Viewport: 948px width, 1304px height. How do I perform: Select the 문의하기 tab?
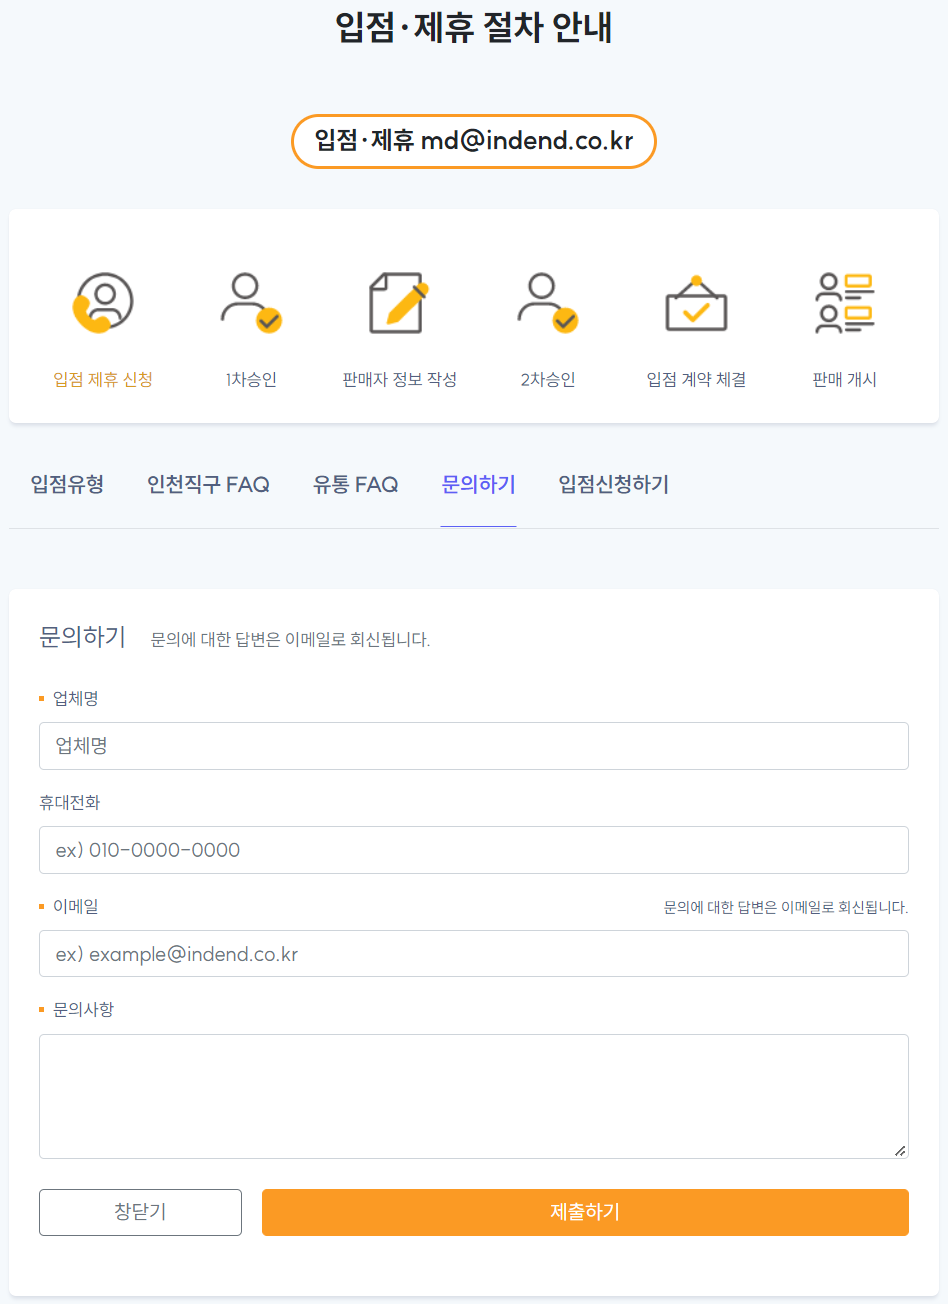tap(478, 485)
